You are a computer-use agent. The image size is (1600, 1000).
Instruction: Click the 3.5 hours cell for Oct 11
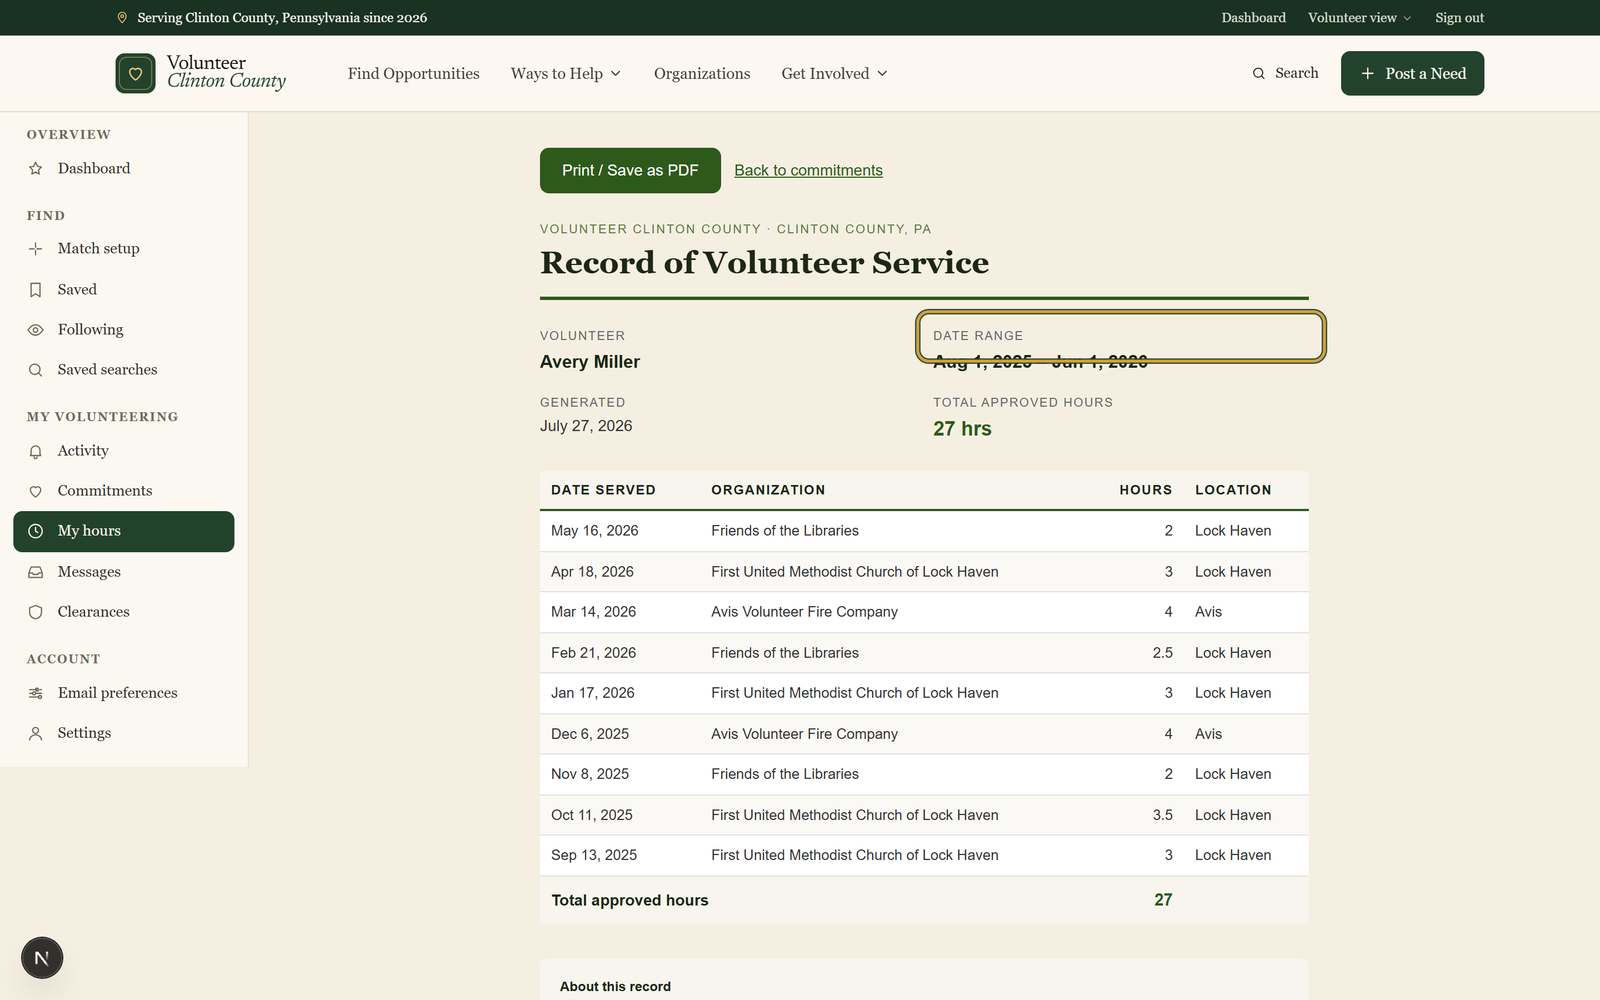click(x=1162, y=815)
